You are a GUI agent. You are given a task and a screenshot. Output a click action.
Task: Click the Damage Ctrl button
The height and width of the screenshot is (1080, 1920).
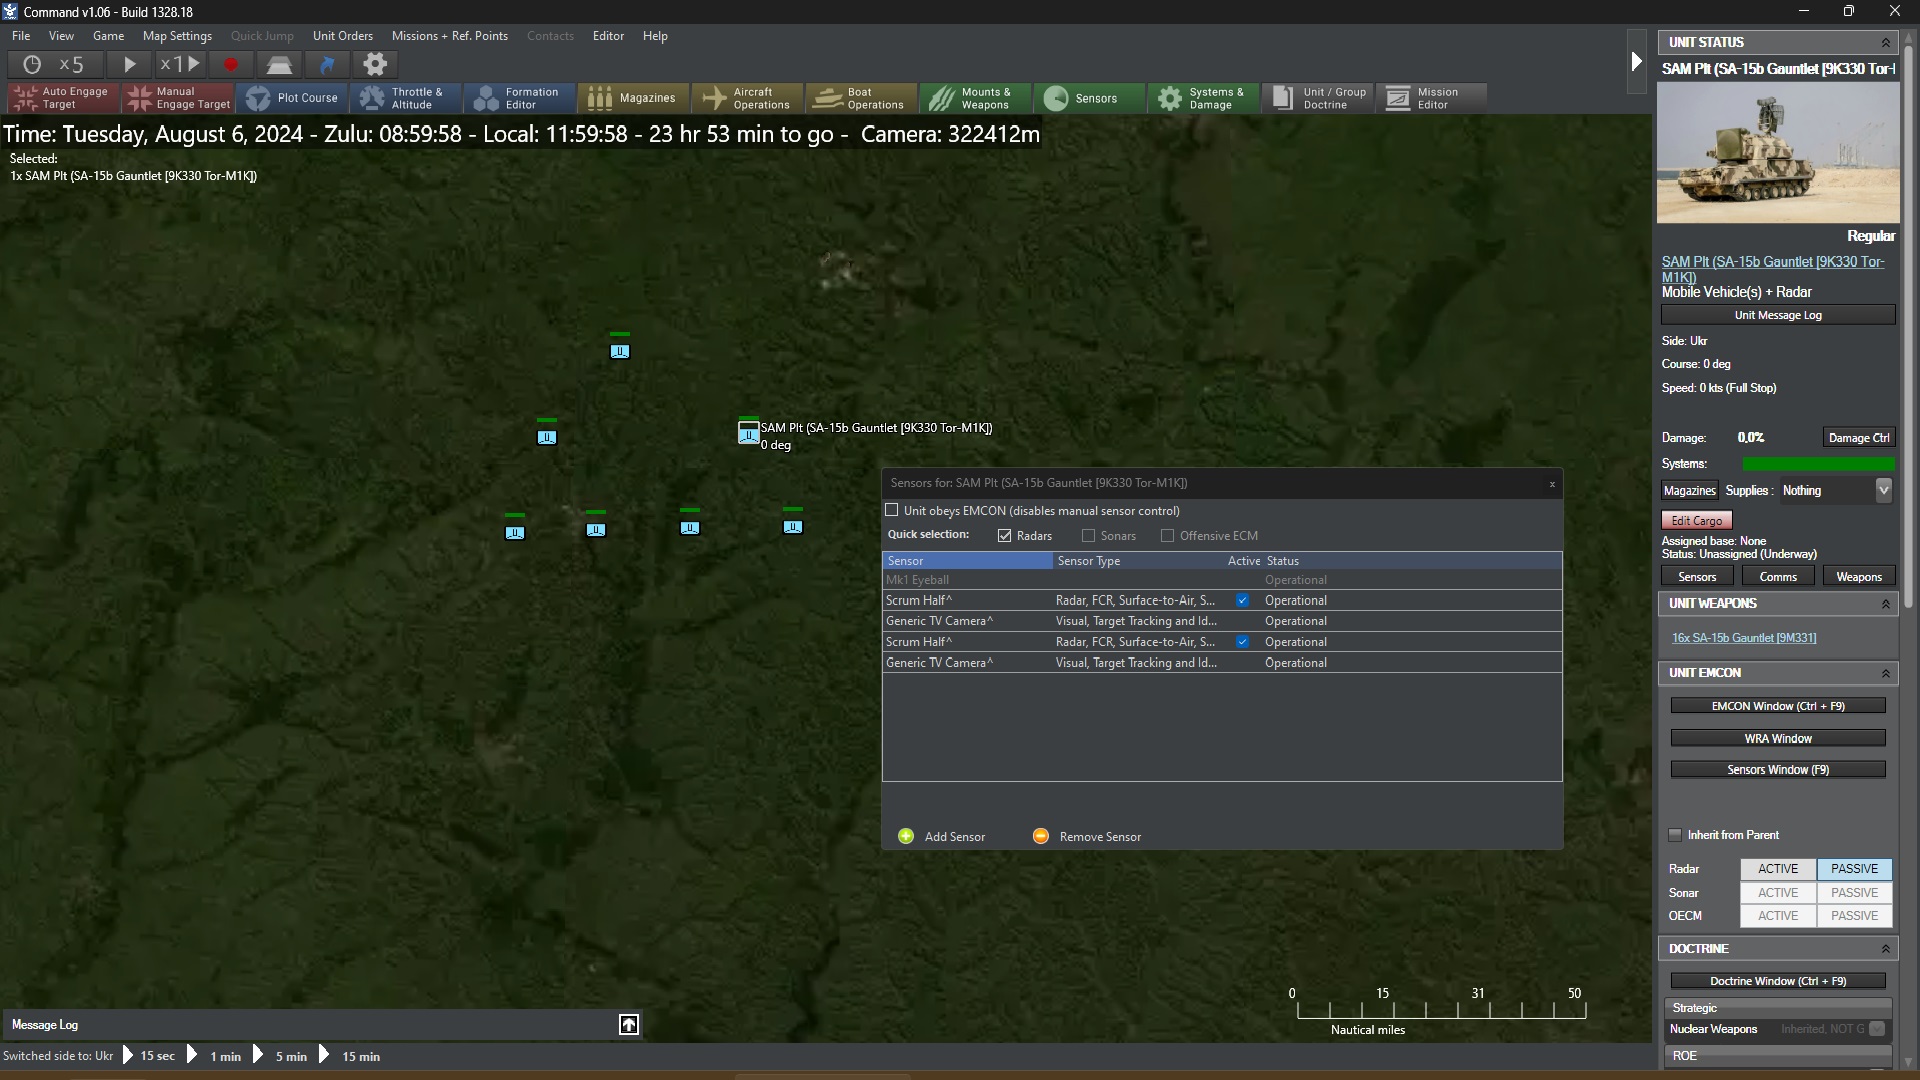(1859, 438)
